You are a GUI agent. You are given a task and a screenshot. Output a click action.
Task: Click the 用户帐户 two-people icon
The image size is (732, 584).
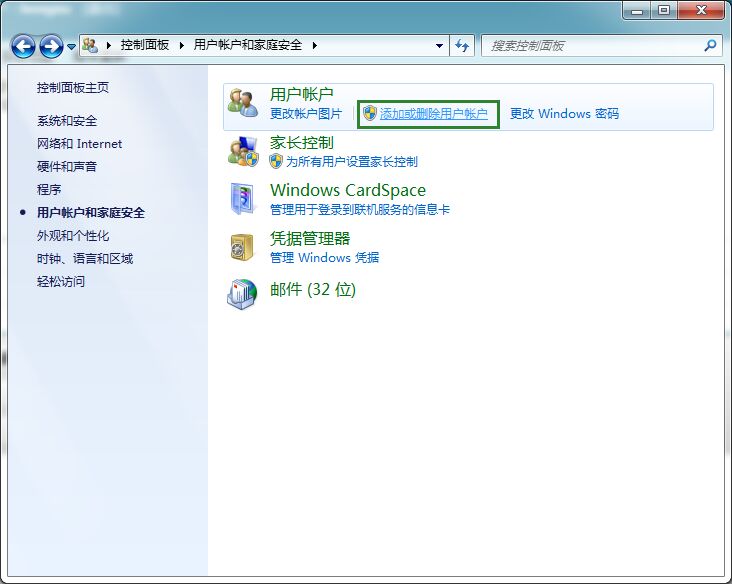point(243,103)
